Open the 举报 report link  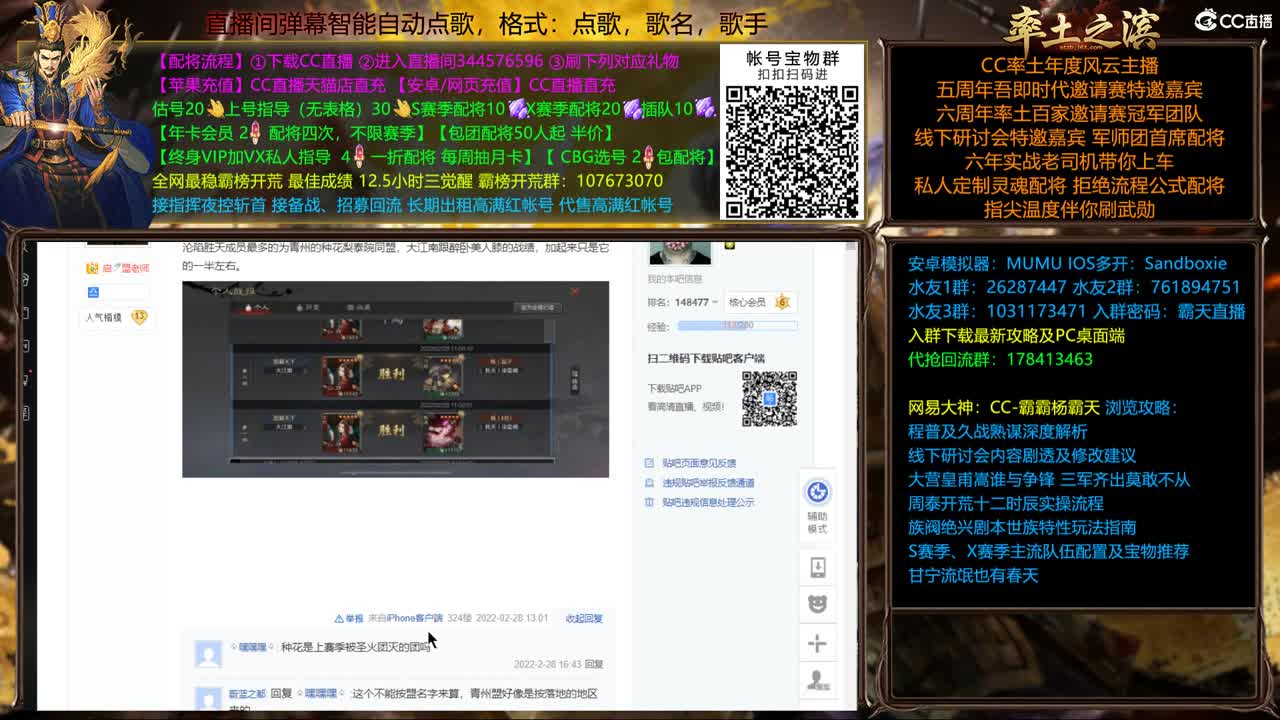(x=349, y=618)
